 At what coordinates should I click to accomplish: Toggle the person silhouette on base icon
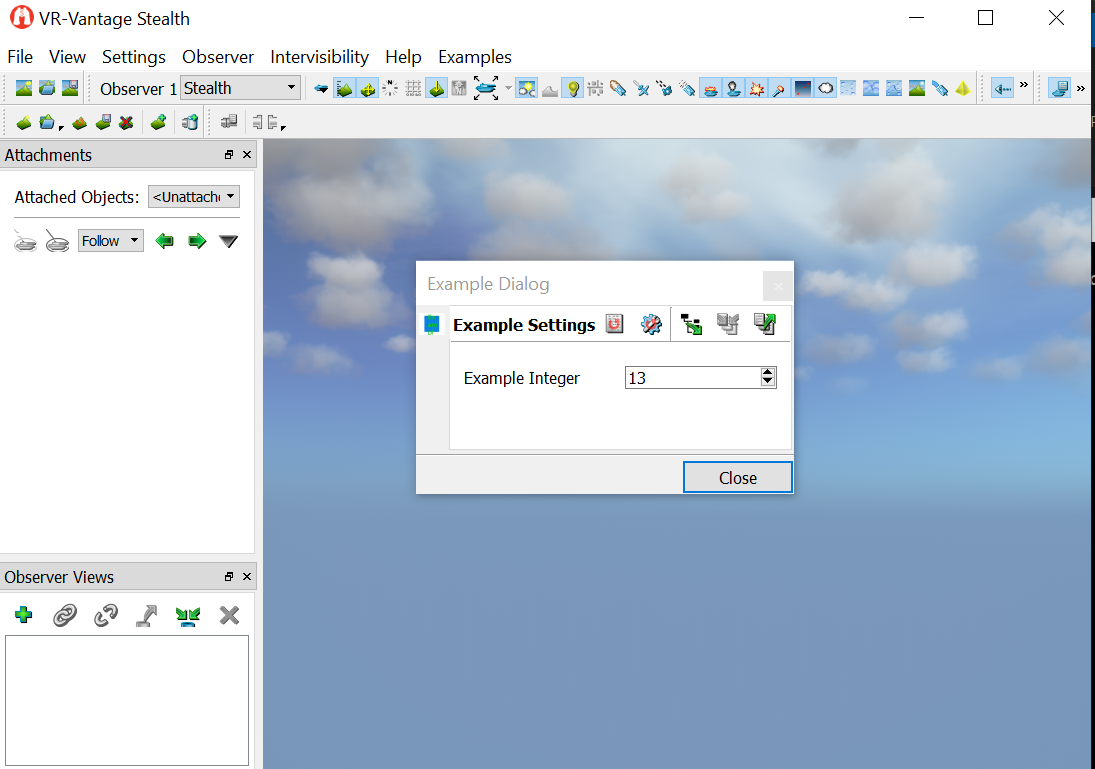tap(733, 89)
